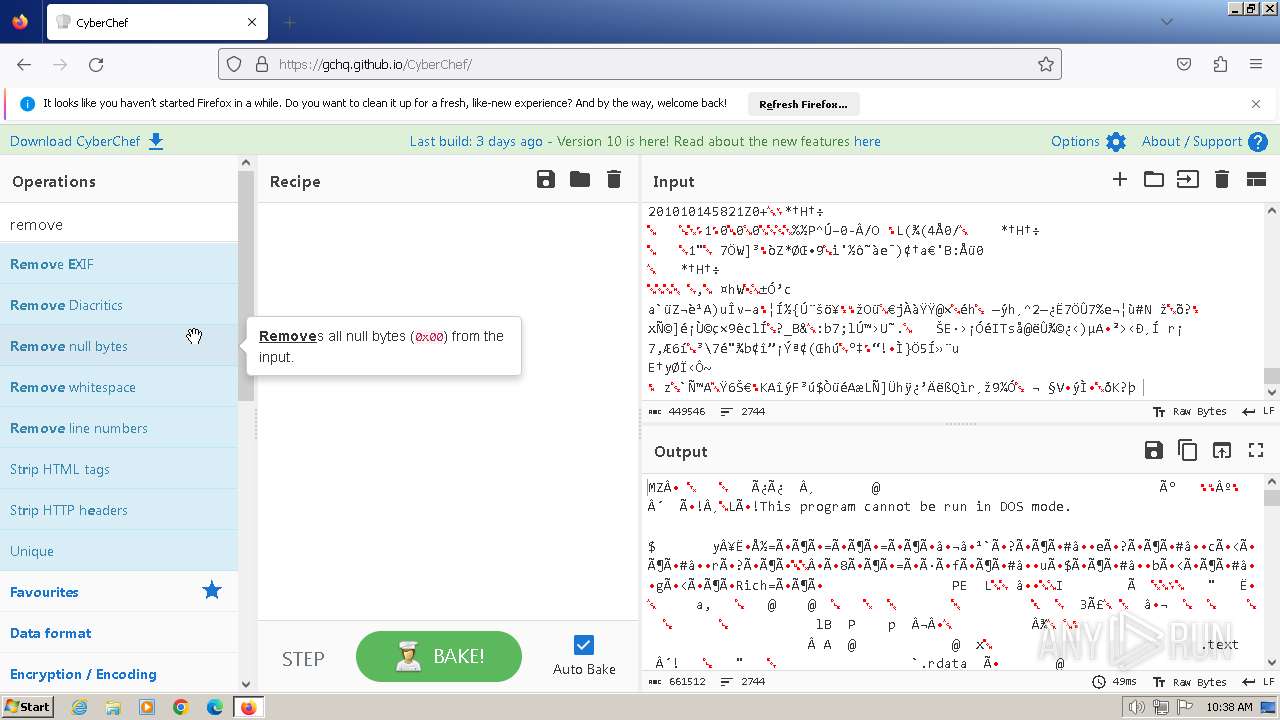The image size is (1280, 720).
Task: Select Strip HTTP headers operation
Action: 119,510
